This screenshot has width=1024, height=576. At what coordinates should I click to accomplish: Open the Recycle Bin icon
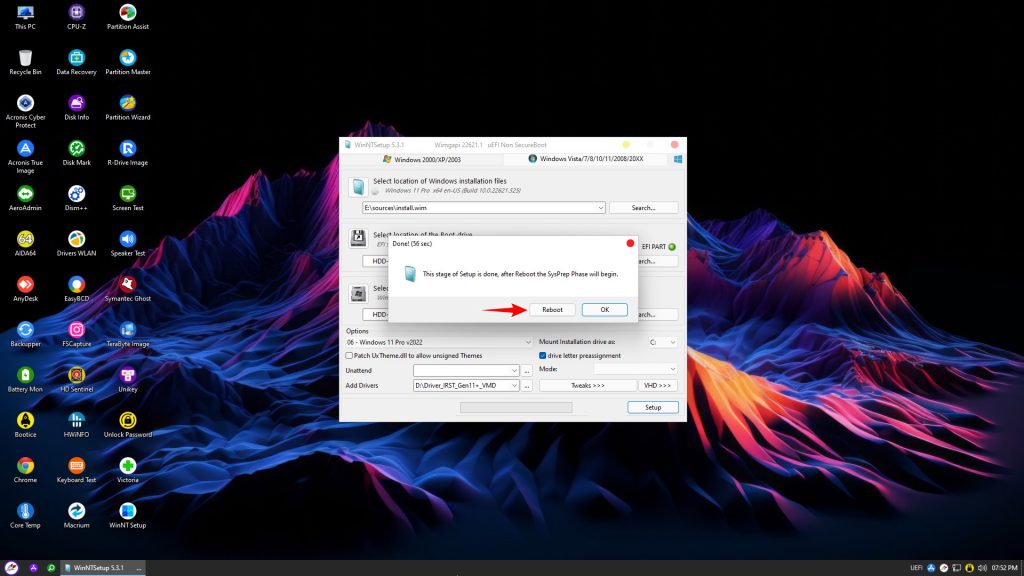[x=25, y=62]
